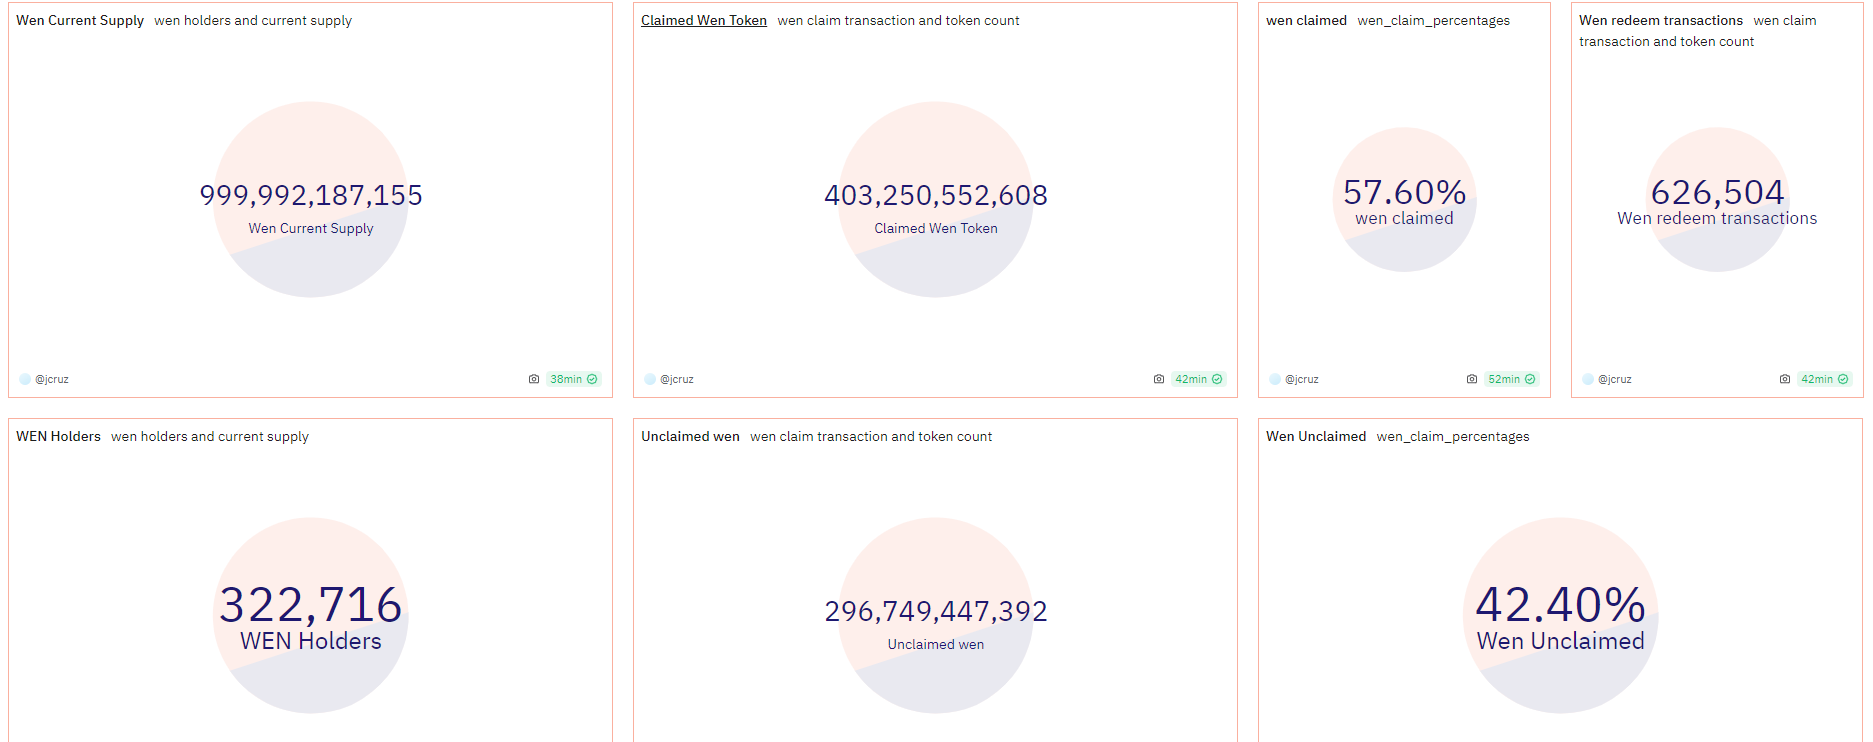Click 42min badge in Claimed Wen Token panel
The width and height of the screenshot is (1873, 742).
click(1198, 379)
